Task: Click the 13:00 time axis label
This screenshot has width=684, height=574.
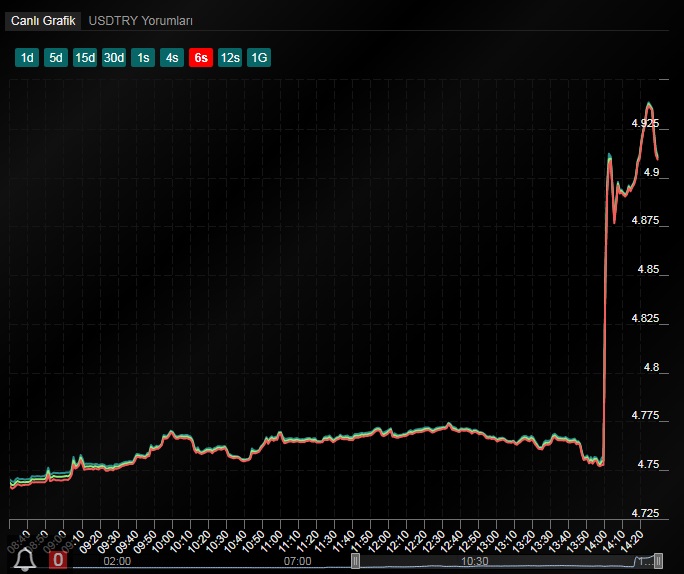Action: pyautogui.click(x=488, y=540)
